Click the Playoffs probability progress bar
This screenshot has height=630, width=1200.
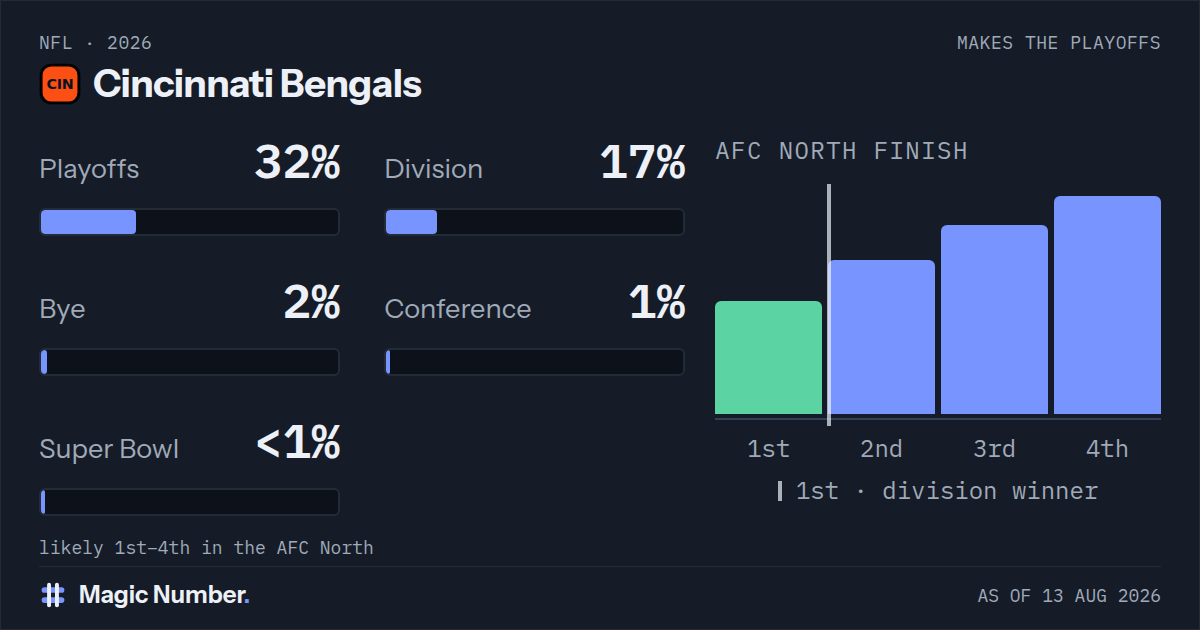[x=189, y=222]
